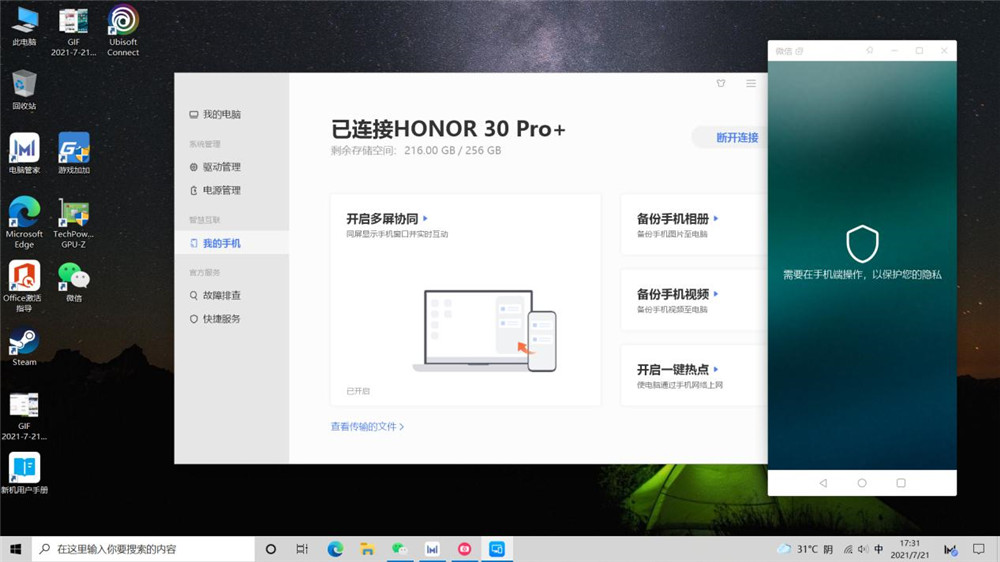1000x562 pixels.
Task: Tap the phone Back navigation button
Action: coord(823,483)
